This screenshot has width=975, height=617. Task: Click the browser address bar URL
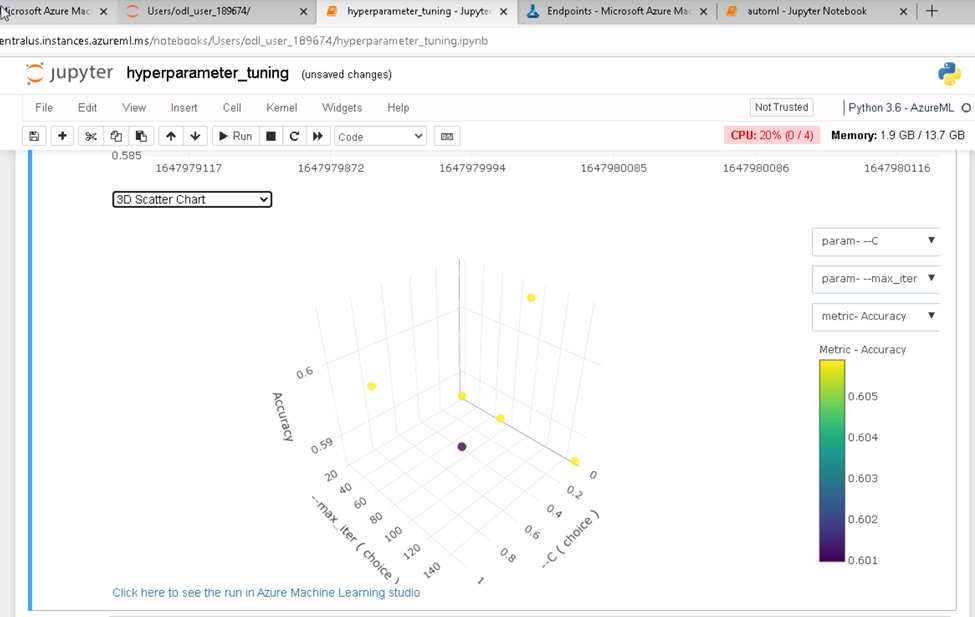pos(244,41)
